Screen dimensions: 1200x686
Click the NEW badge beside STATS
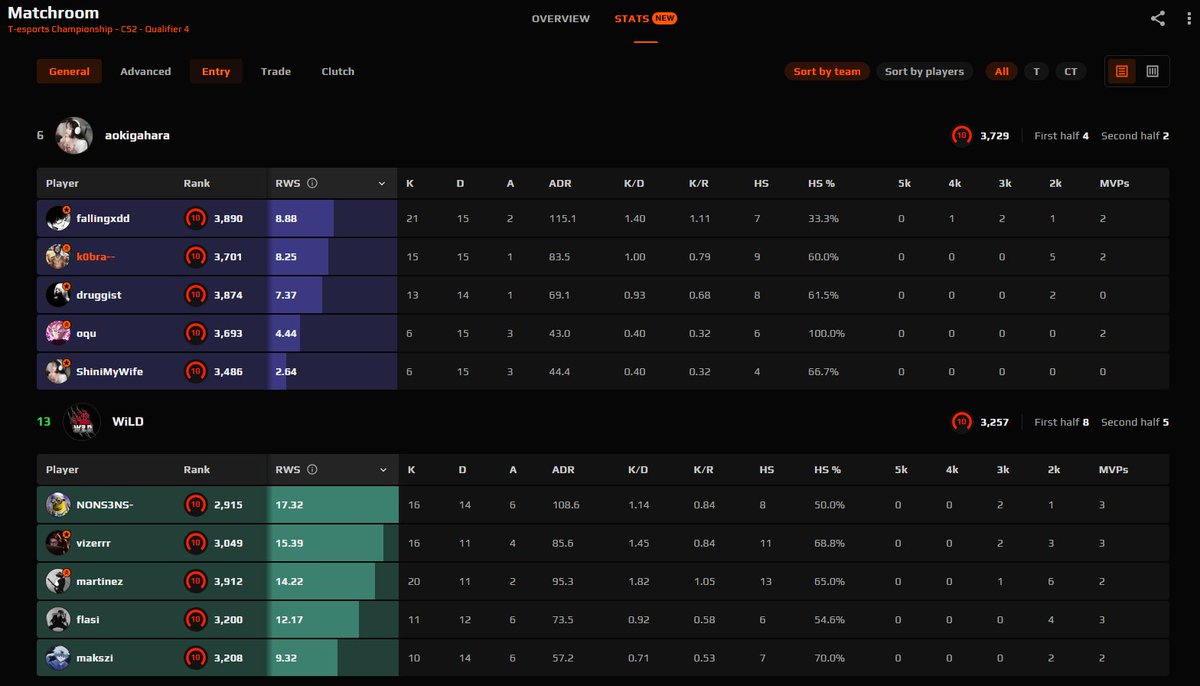(x=665, y=18)
